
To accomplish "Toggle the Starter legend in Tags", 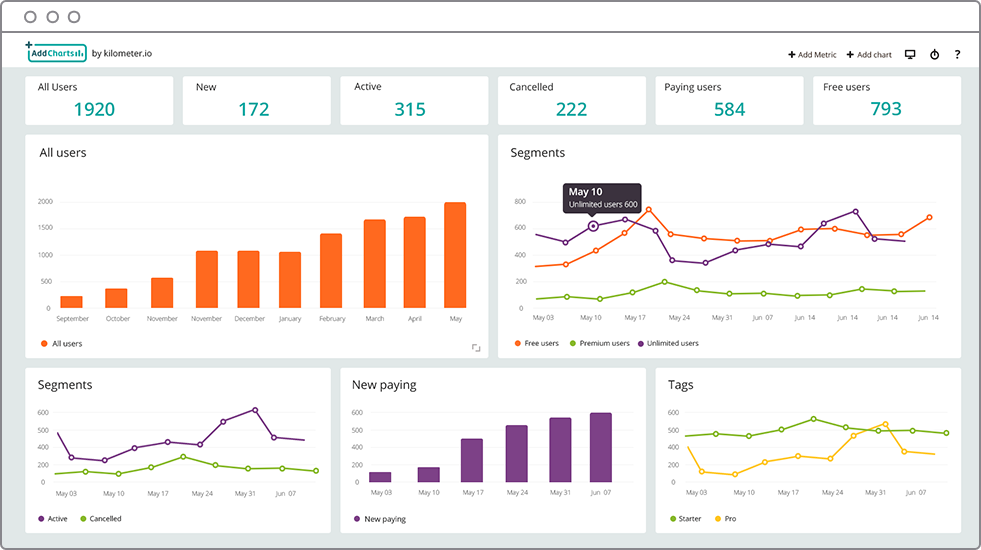I will coord(686,519).
